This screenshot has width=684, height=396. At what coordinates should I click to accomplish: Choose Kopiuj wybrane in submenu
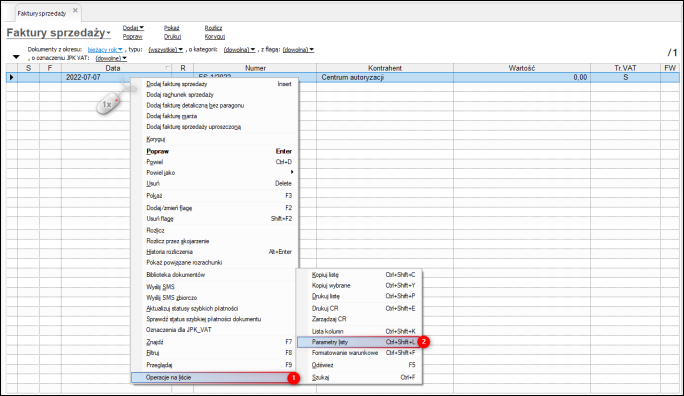tap(359, 286)
